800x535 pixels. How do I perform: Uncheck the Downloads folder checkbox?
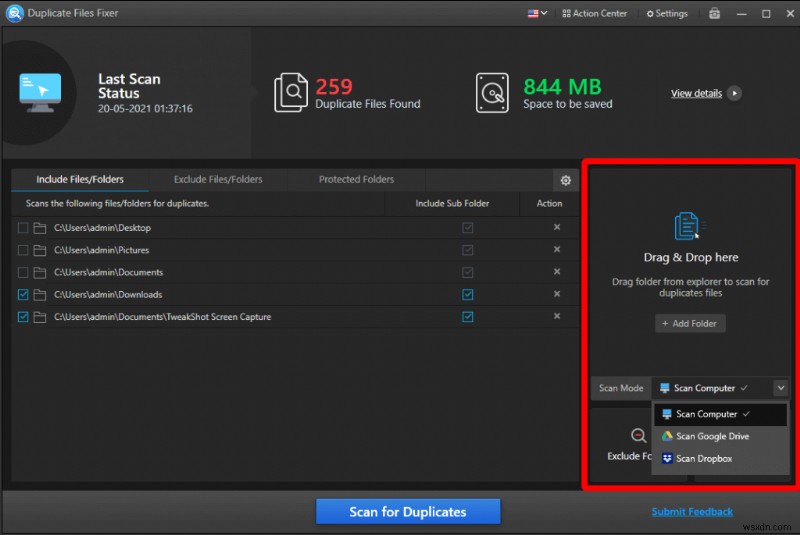pyautogui.click(x=23, y=294)
